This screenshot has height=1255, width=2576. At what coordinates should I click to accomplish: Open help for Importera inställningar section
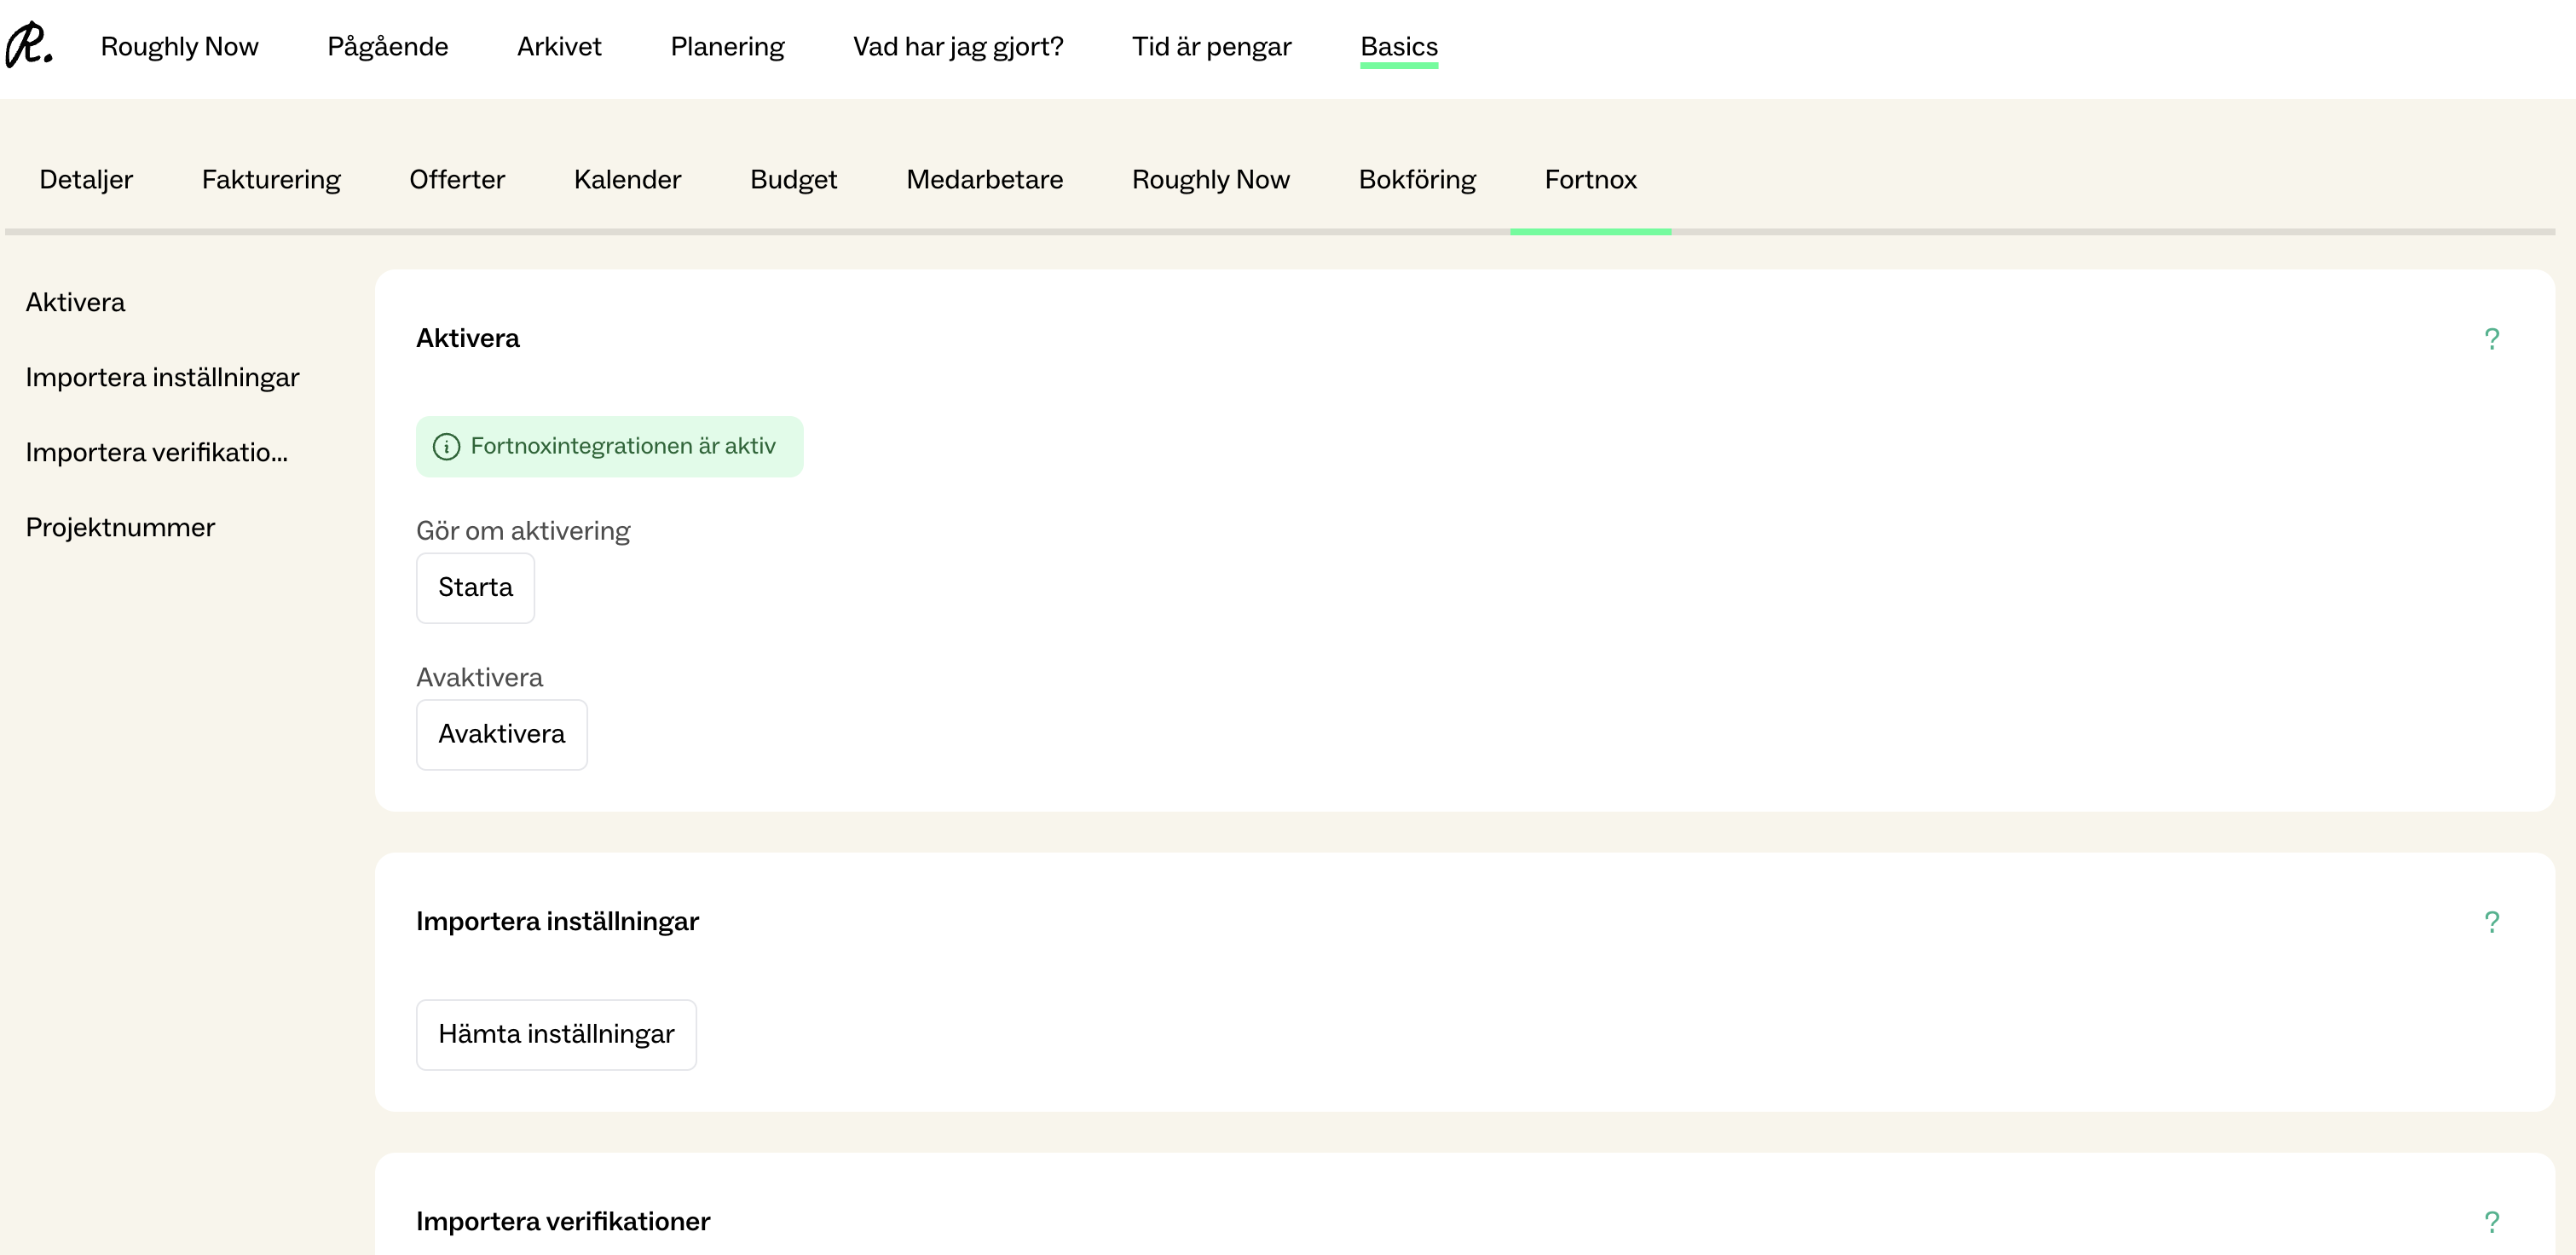tap(2491, 922)
